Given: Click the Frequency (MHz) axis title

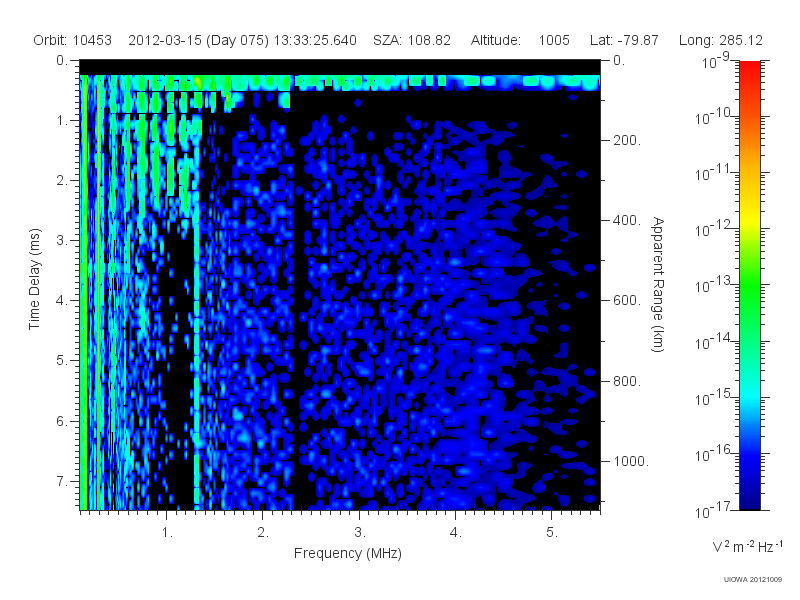Looking at the screenshot, I should pyautogui.click(x=347, y=554).
